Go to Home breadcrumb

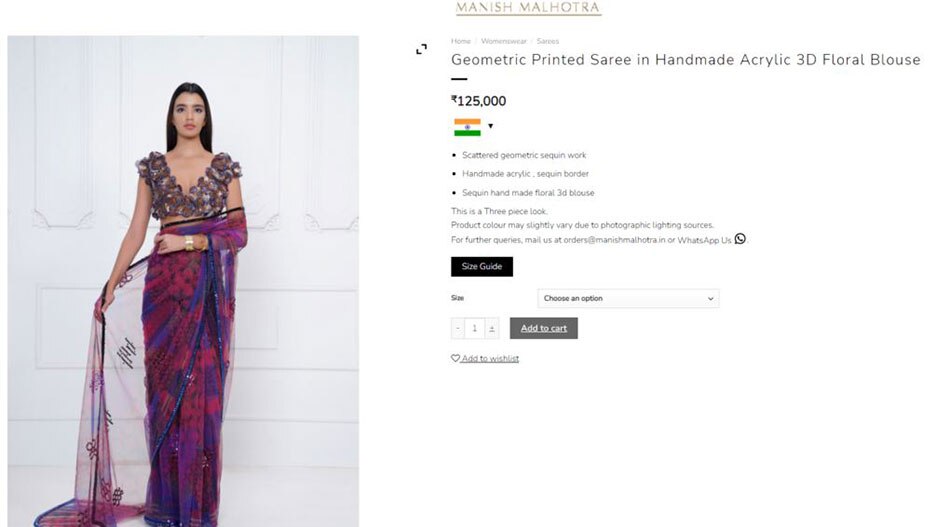pos(461,41)
